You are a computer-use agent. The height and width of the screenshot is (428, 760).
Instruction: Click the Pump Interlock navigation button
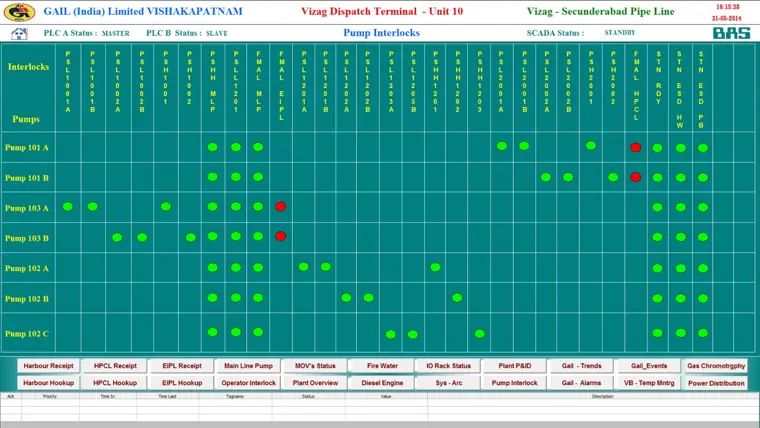pos(515,383)
